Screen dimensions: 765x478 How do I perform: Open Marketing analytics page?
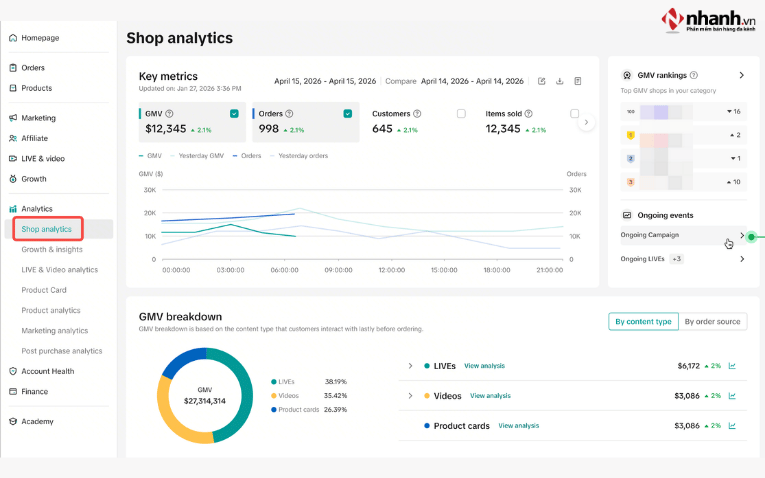pos(55,331)
